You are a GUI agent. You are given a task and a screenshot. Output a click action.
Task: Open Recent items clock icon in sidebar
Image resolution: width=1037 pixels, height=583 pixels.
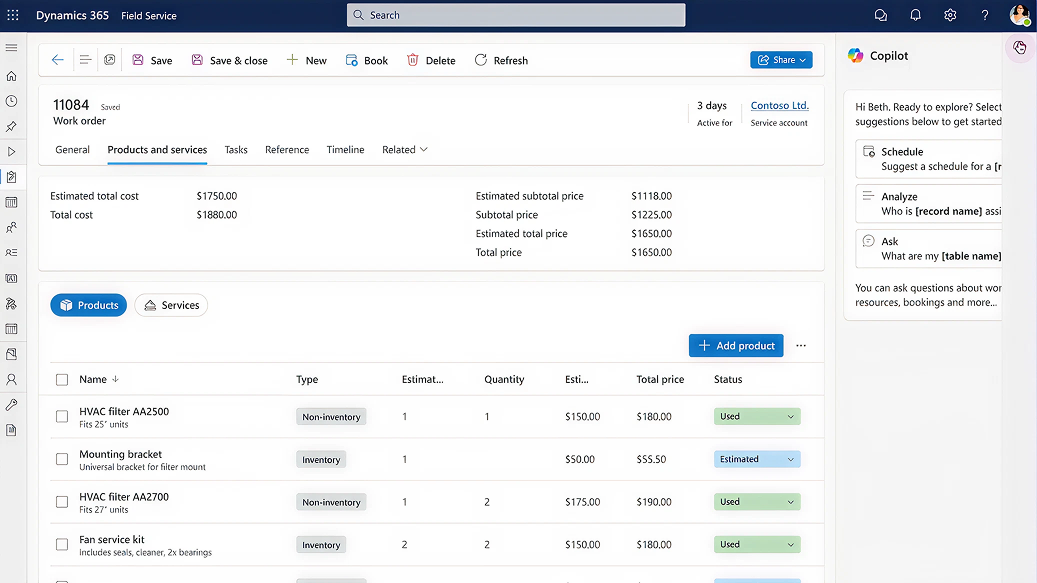tap(12, 101)
